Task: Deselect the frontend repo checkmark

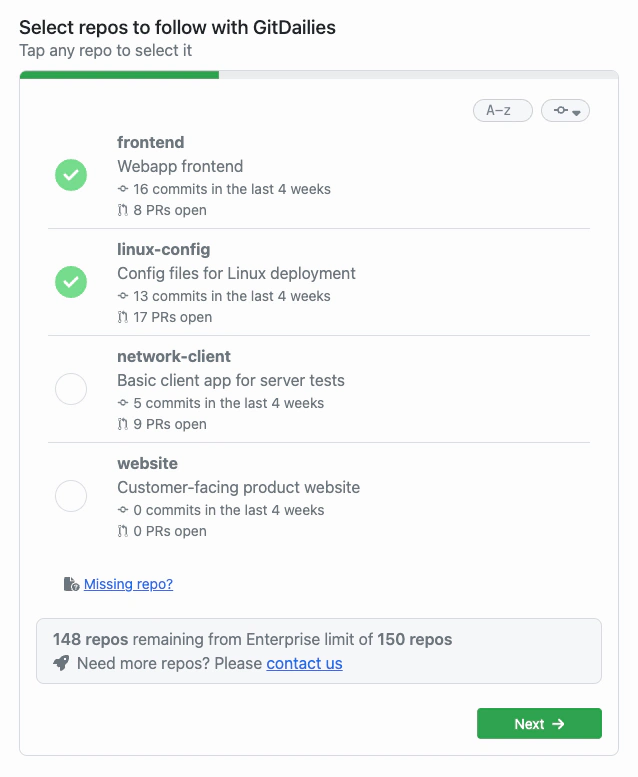Action: (x=71, y=176)
